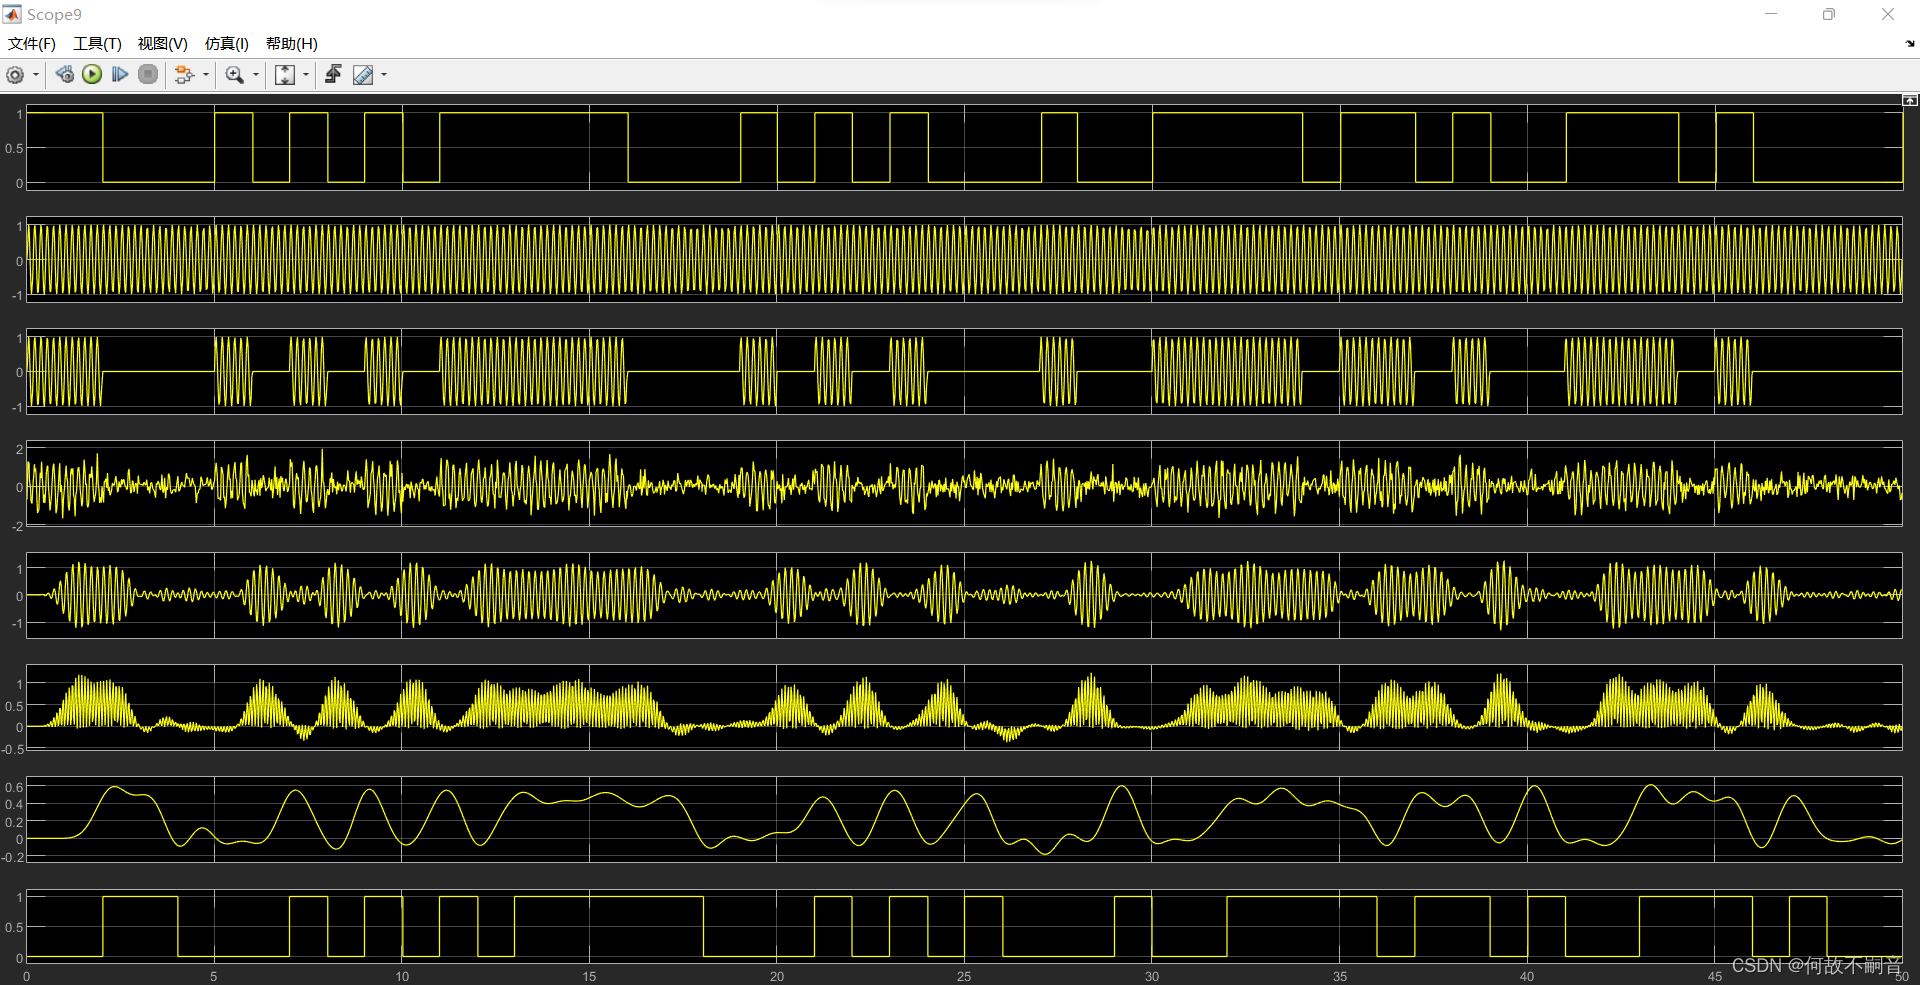This screenshot has height=985, width=1920.
Task: Close the Scope9 window
Action: 1888,14
